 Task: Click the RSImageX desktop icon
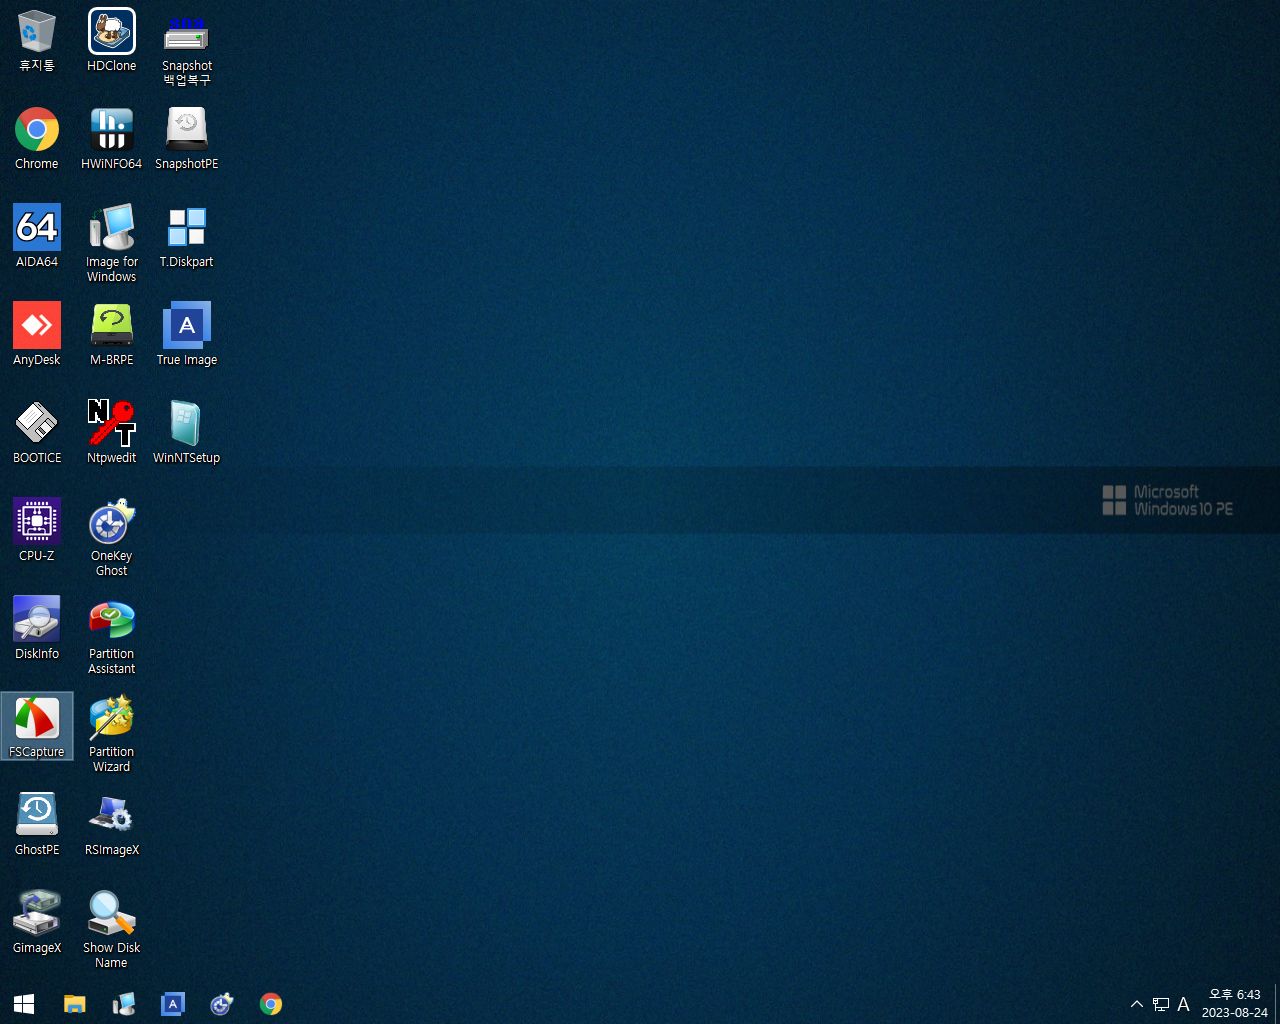(112, 825)
